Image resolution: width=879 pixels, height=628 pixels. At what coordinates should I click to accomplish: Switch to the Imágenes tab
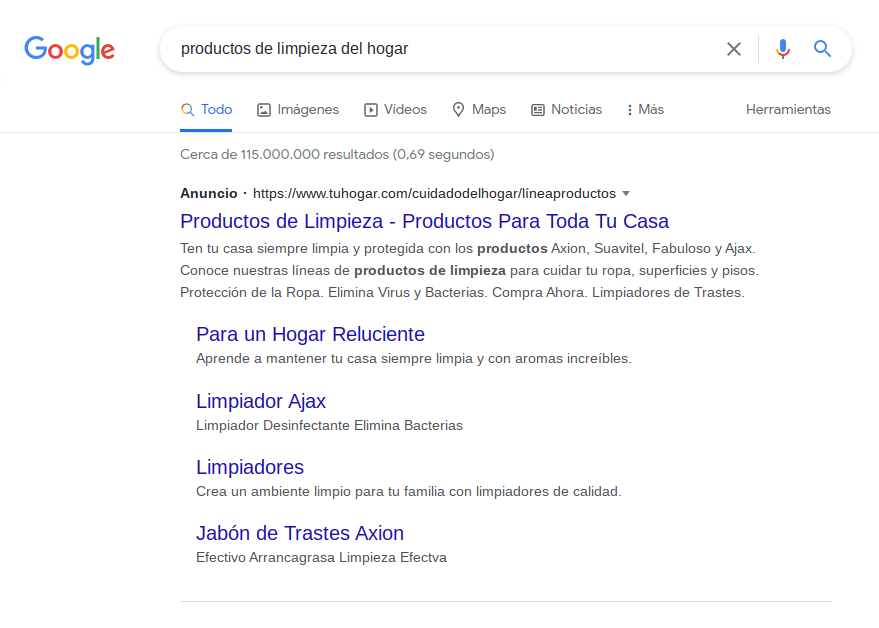298,109
